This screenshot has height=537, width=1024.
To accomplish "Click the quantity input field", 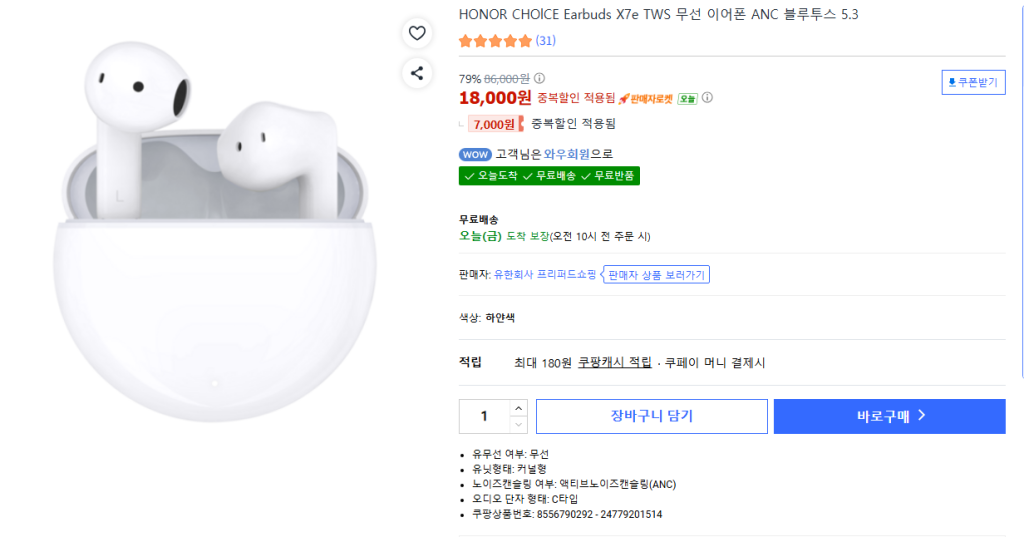I will click(x=484, y=416).
